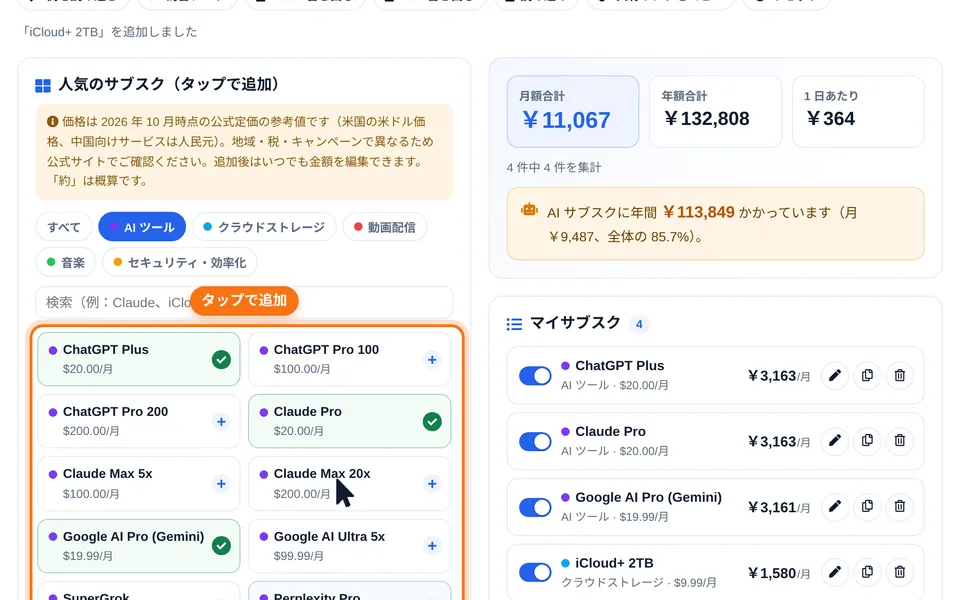Click the マイサブスク count badge 4
The height and width of the screenshot is (600, 960).
pyautogui.click(x=639, y=324)
